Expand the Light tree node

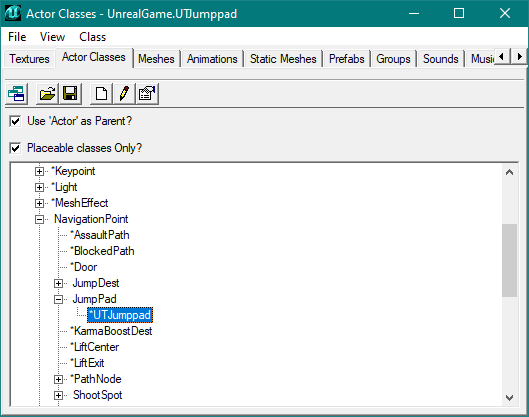click(x=39, y=187)
